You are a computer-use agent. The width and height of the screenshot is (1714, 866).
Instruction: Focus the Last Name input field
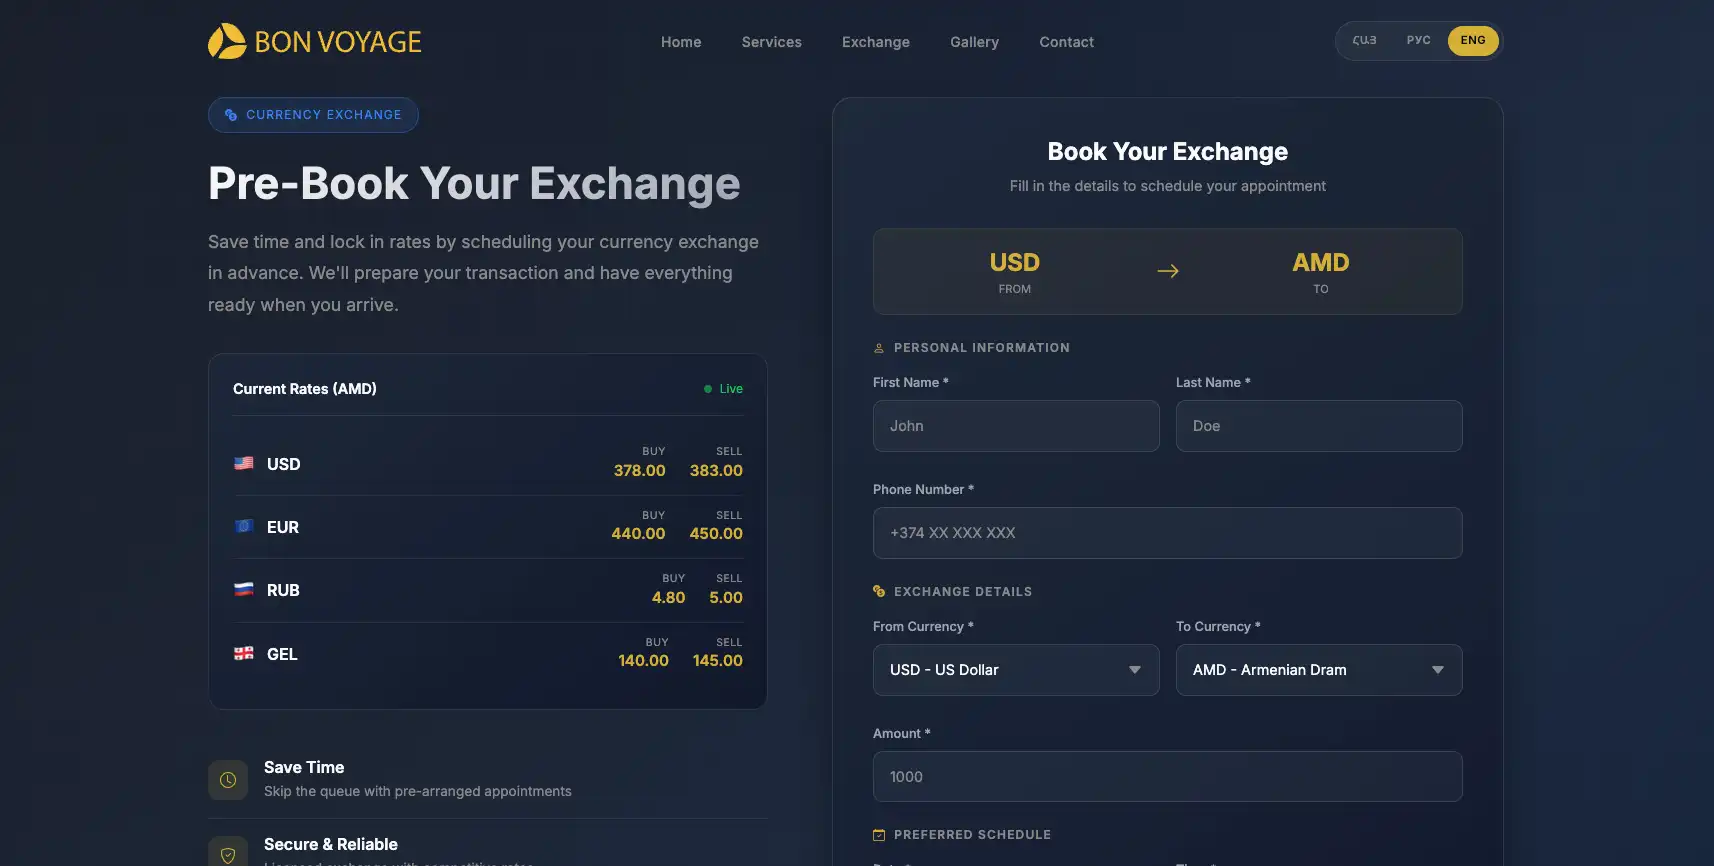[1319, 426]
